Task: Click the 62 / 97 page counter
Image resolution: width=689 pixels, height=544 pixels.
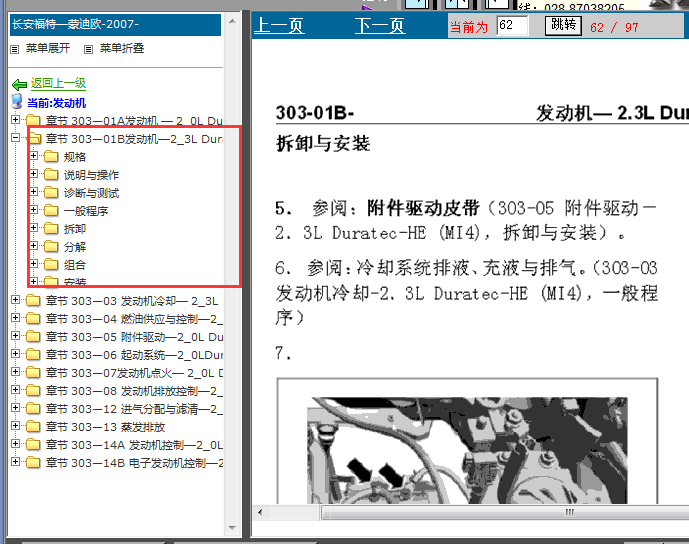Action: (614, 27)
